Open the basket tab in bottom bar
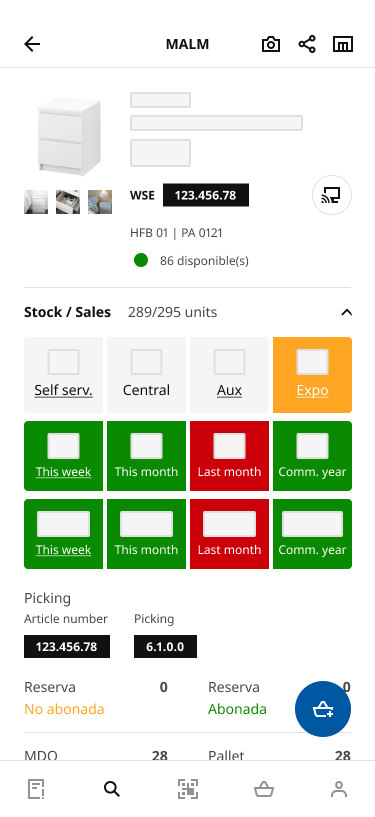This screenshot has height=817, width=375. tap(264, 789)
